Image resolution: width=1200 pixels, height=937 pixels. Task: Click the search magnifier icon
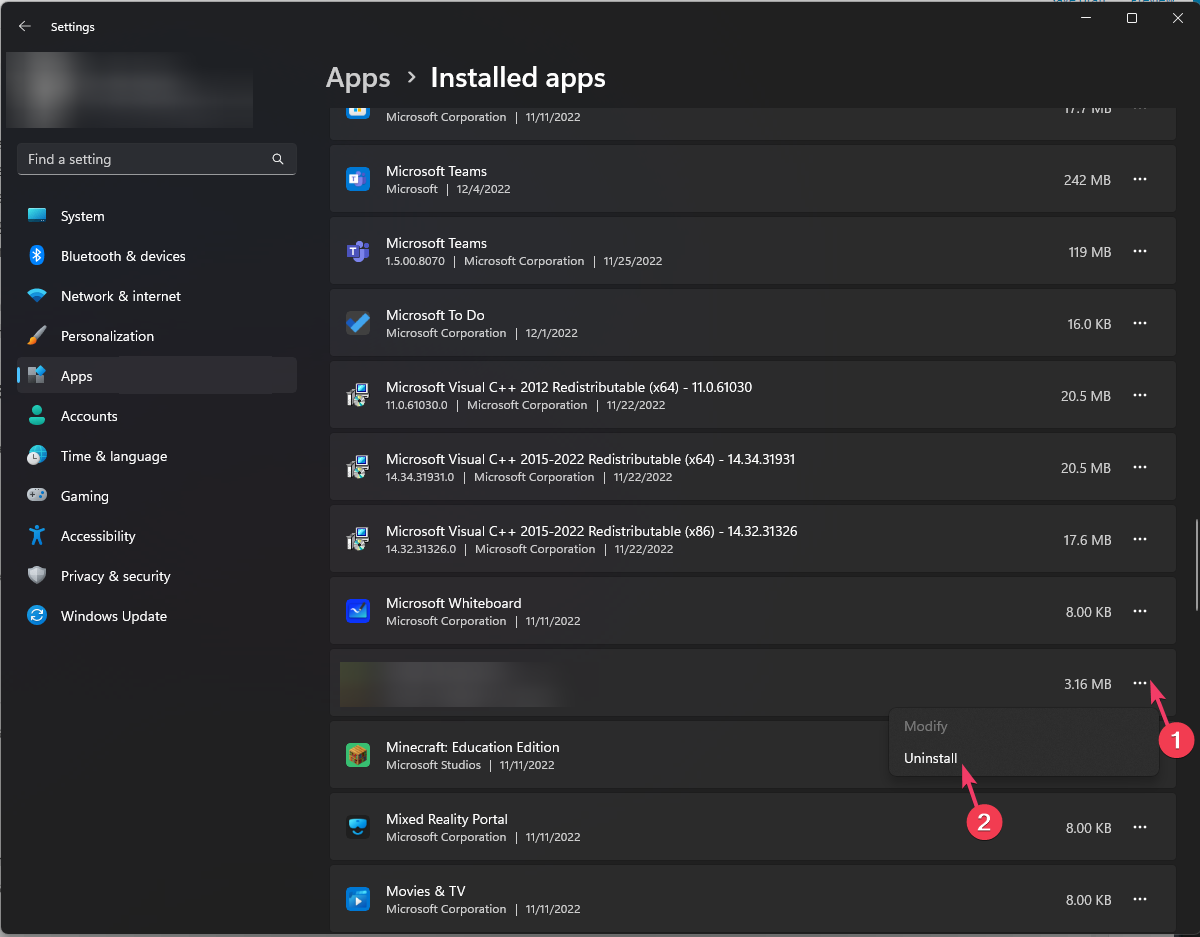coord(278,159)
